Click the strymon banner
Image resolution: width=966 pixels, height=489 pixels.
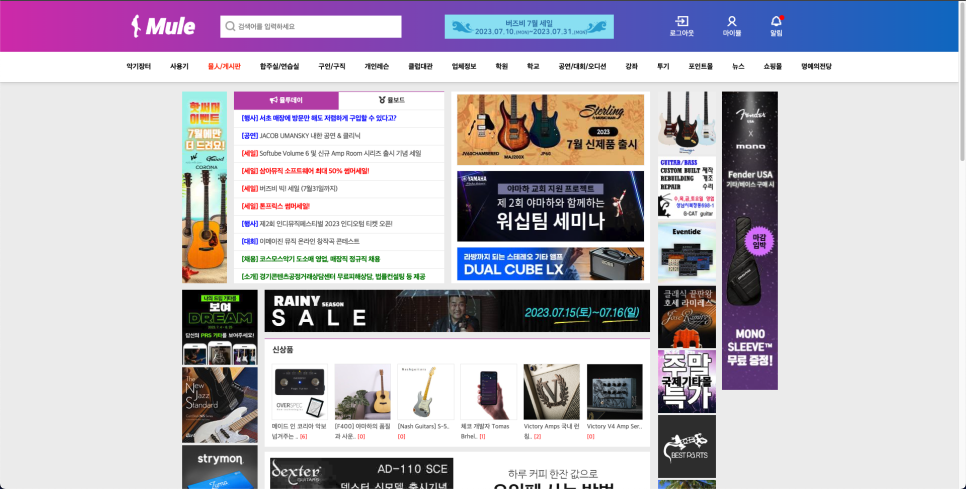(x=220, y=467)
